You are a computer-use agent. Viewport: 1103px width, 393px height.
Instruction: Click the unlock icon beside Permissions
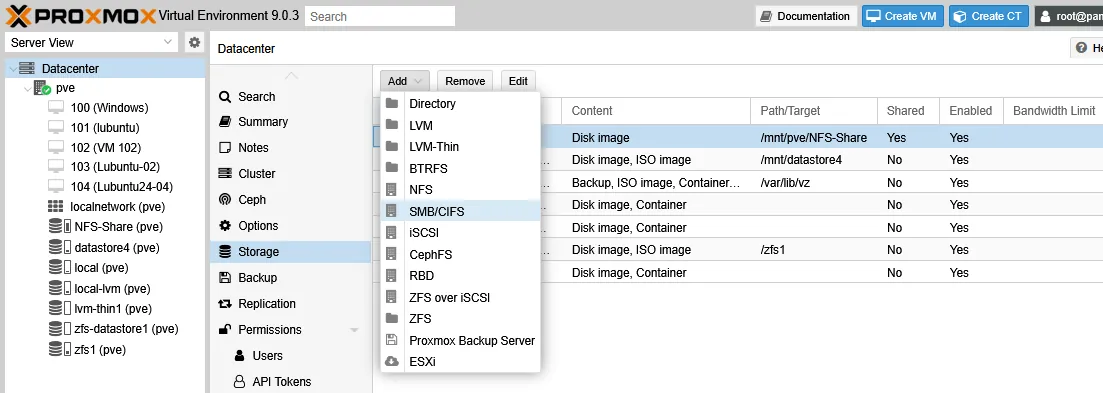tap(225, 329)
